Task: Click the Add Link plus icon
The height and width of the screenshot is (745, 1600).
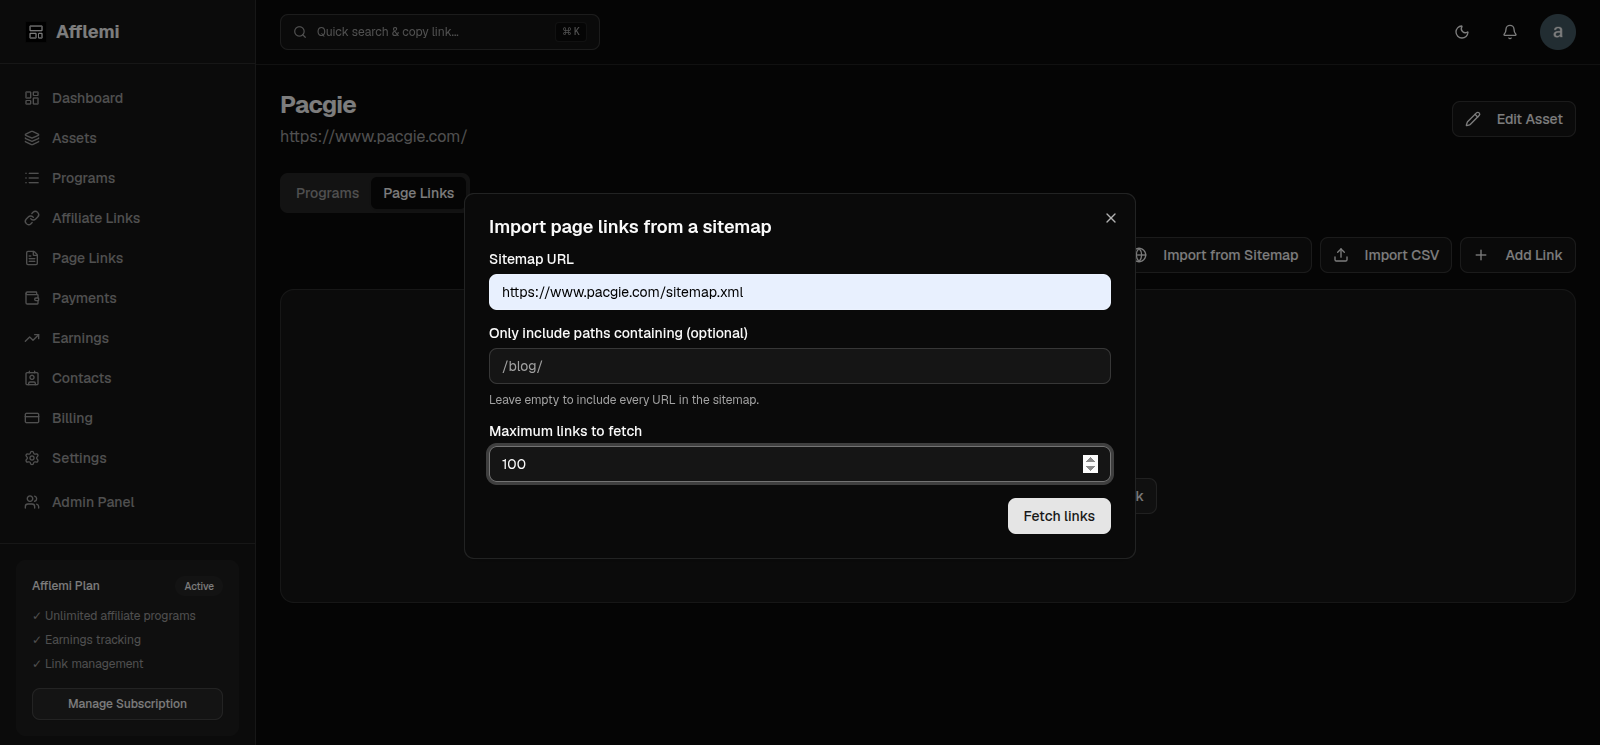Action: (1481, 255)
